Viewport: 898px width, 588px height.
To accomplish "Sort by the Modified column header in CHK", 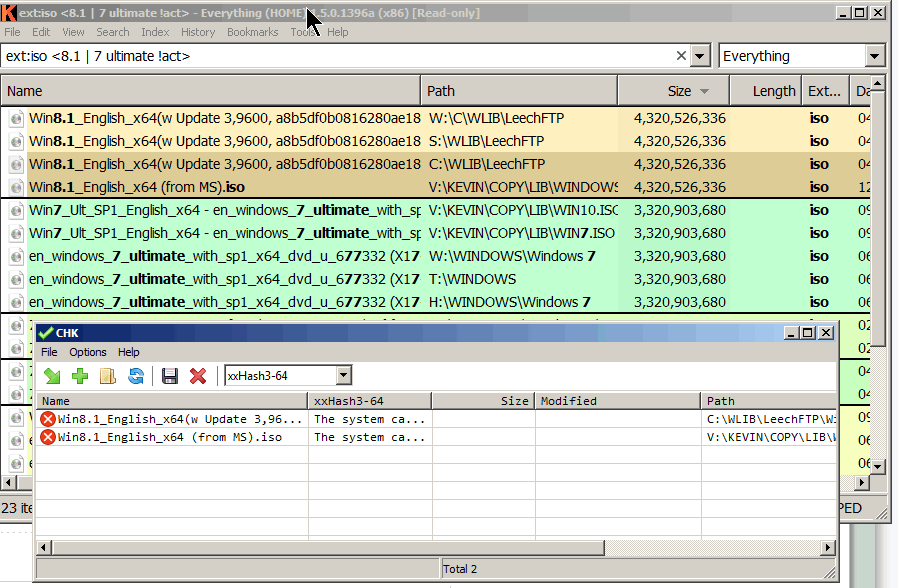I will (617, 401).
